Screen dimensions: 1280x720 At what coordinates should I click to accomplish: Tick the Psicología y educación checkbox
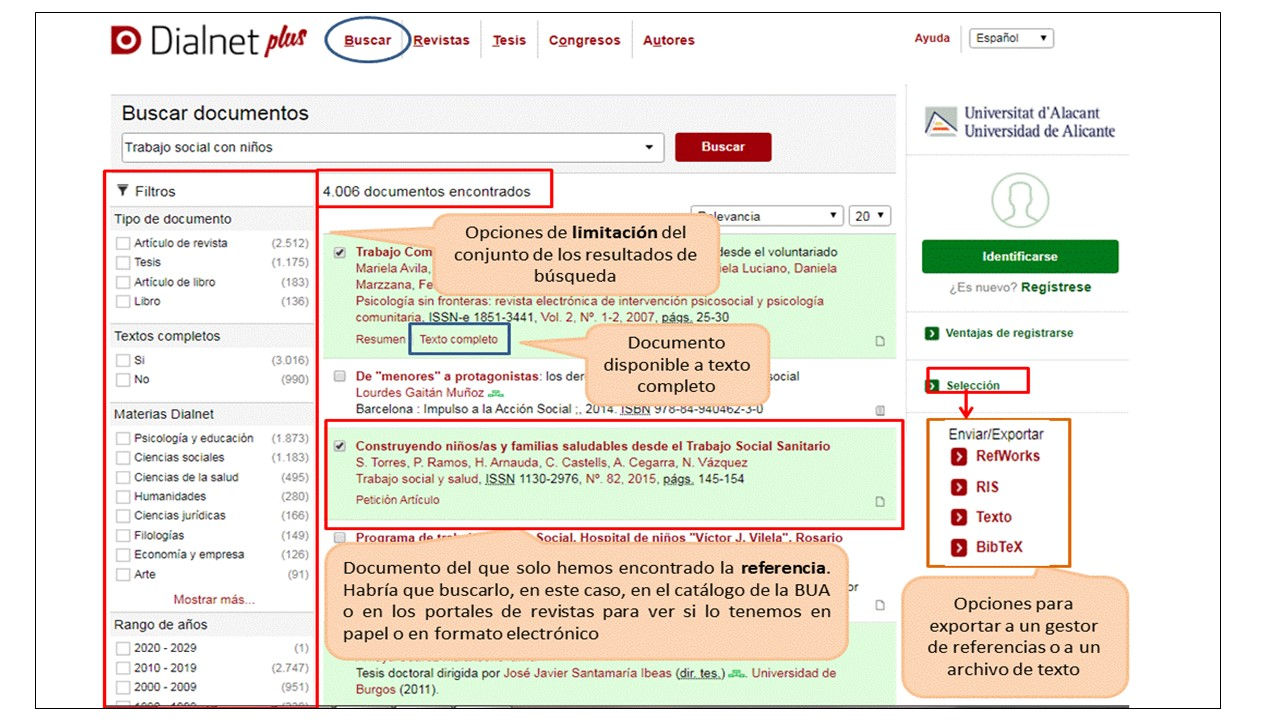(x=123, y=438)
